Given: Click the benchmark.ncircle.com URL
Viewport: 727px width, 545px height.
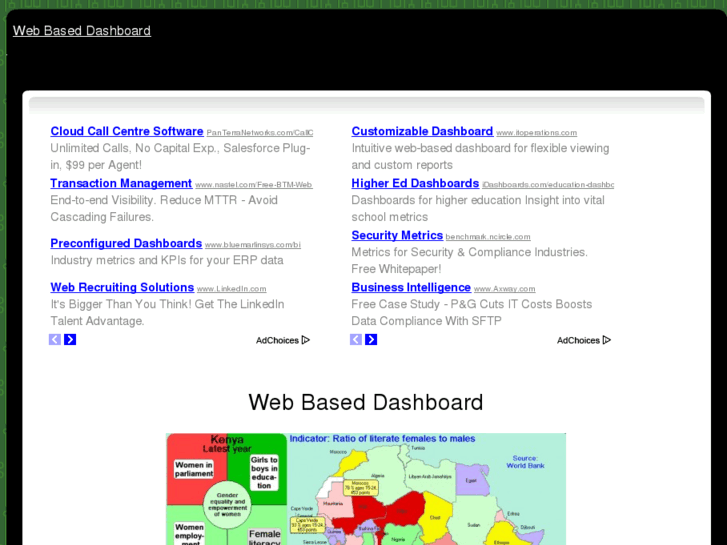Looking at the screenshot, I should pos(488,237).
